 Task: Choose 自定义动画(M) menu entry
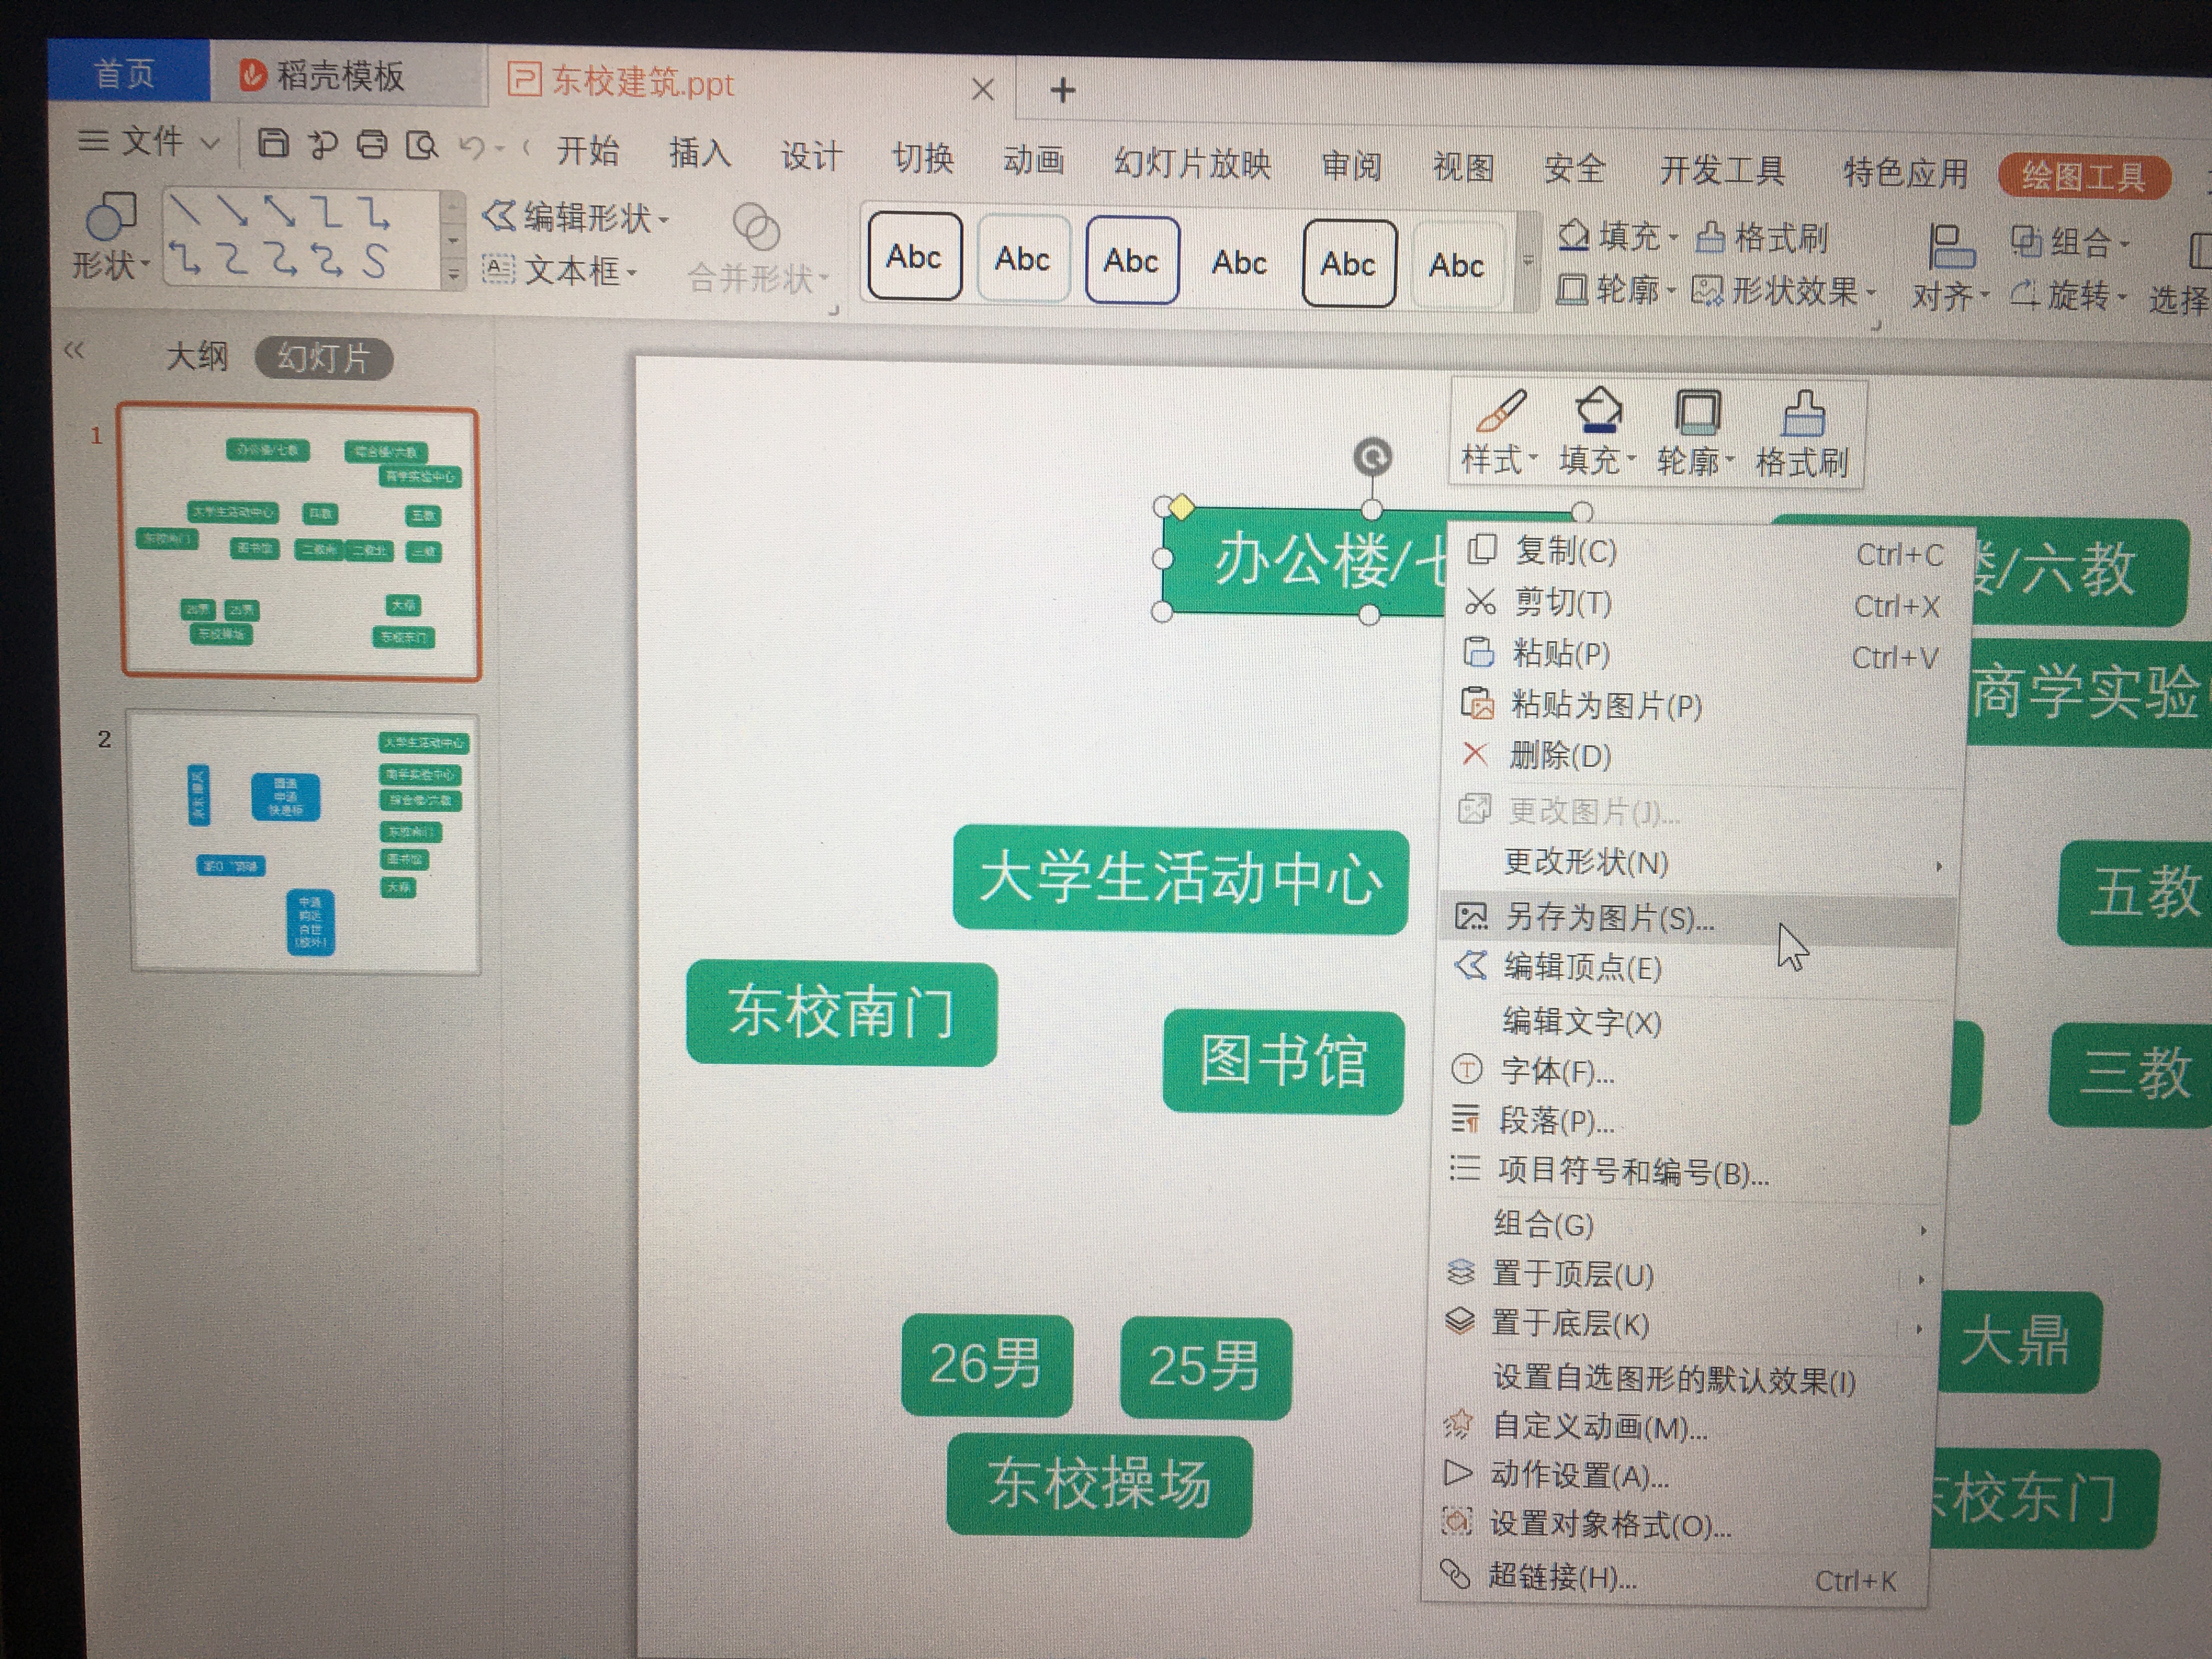pos(1677,1427)
